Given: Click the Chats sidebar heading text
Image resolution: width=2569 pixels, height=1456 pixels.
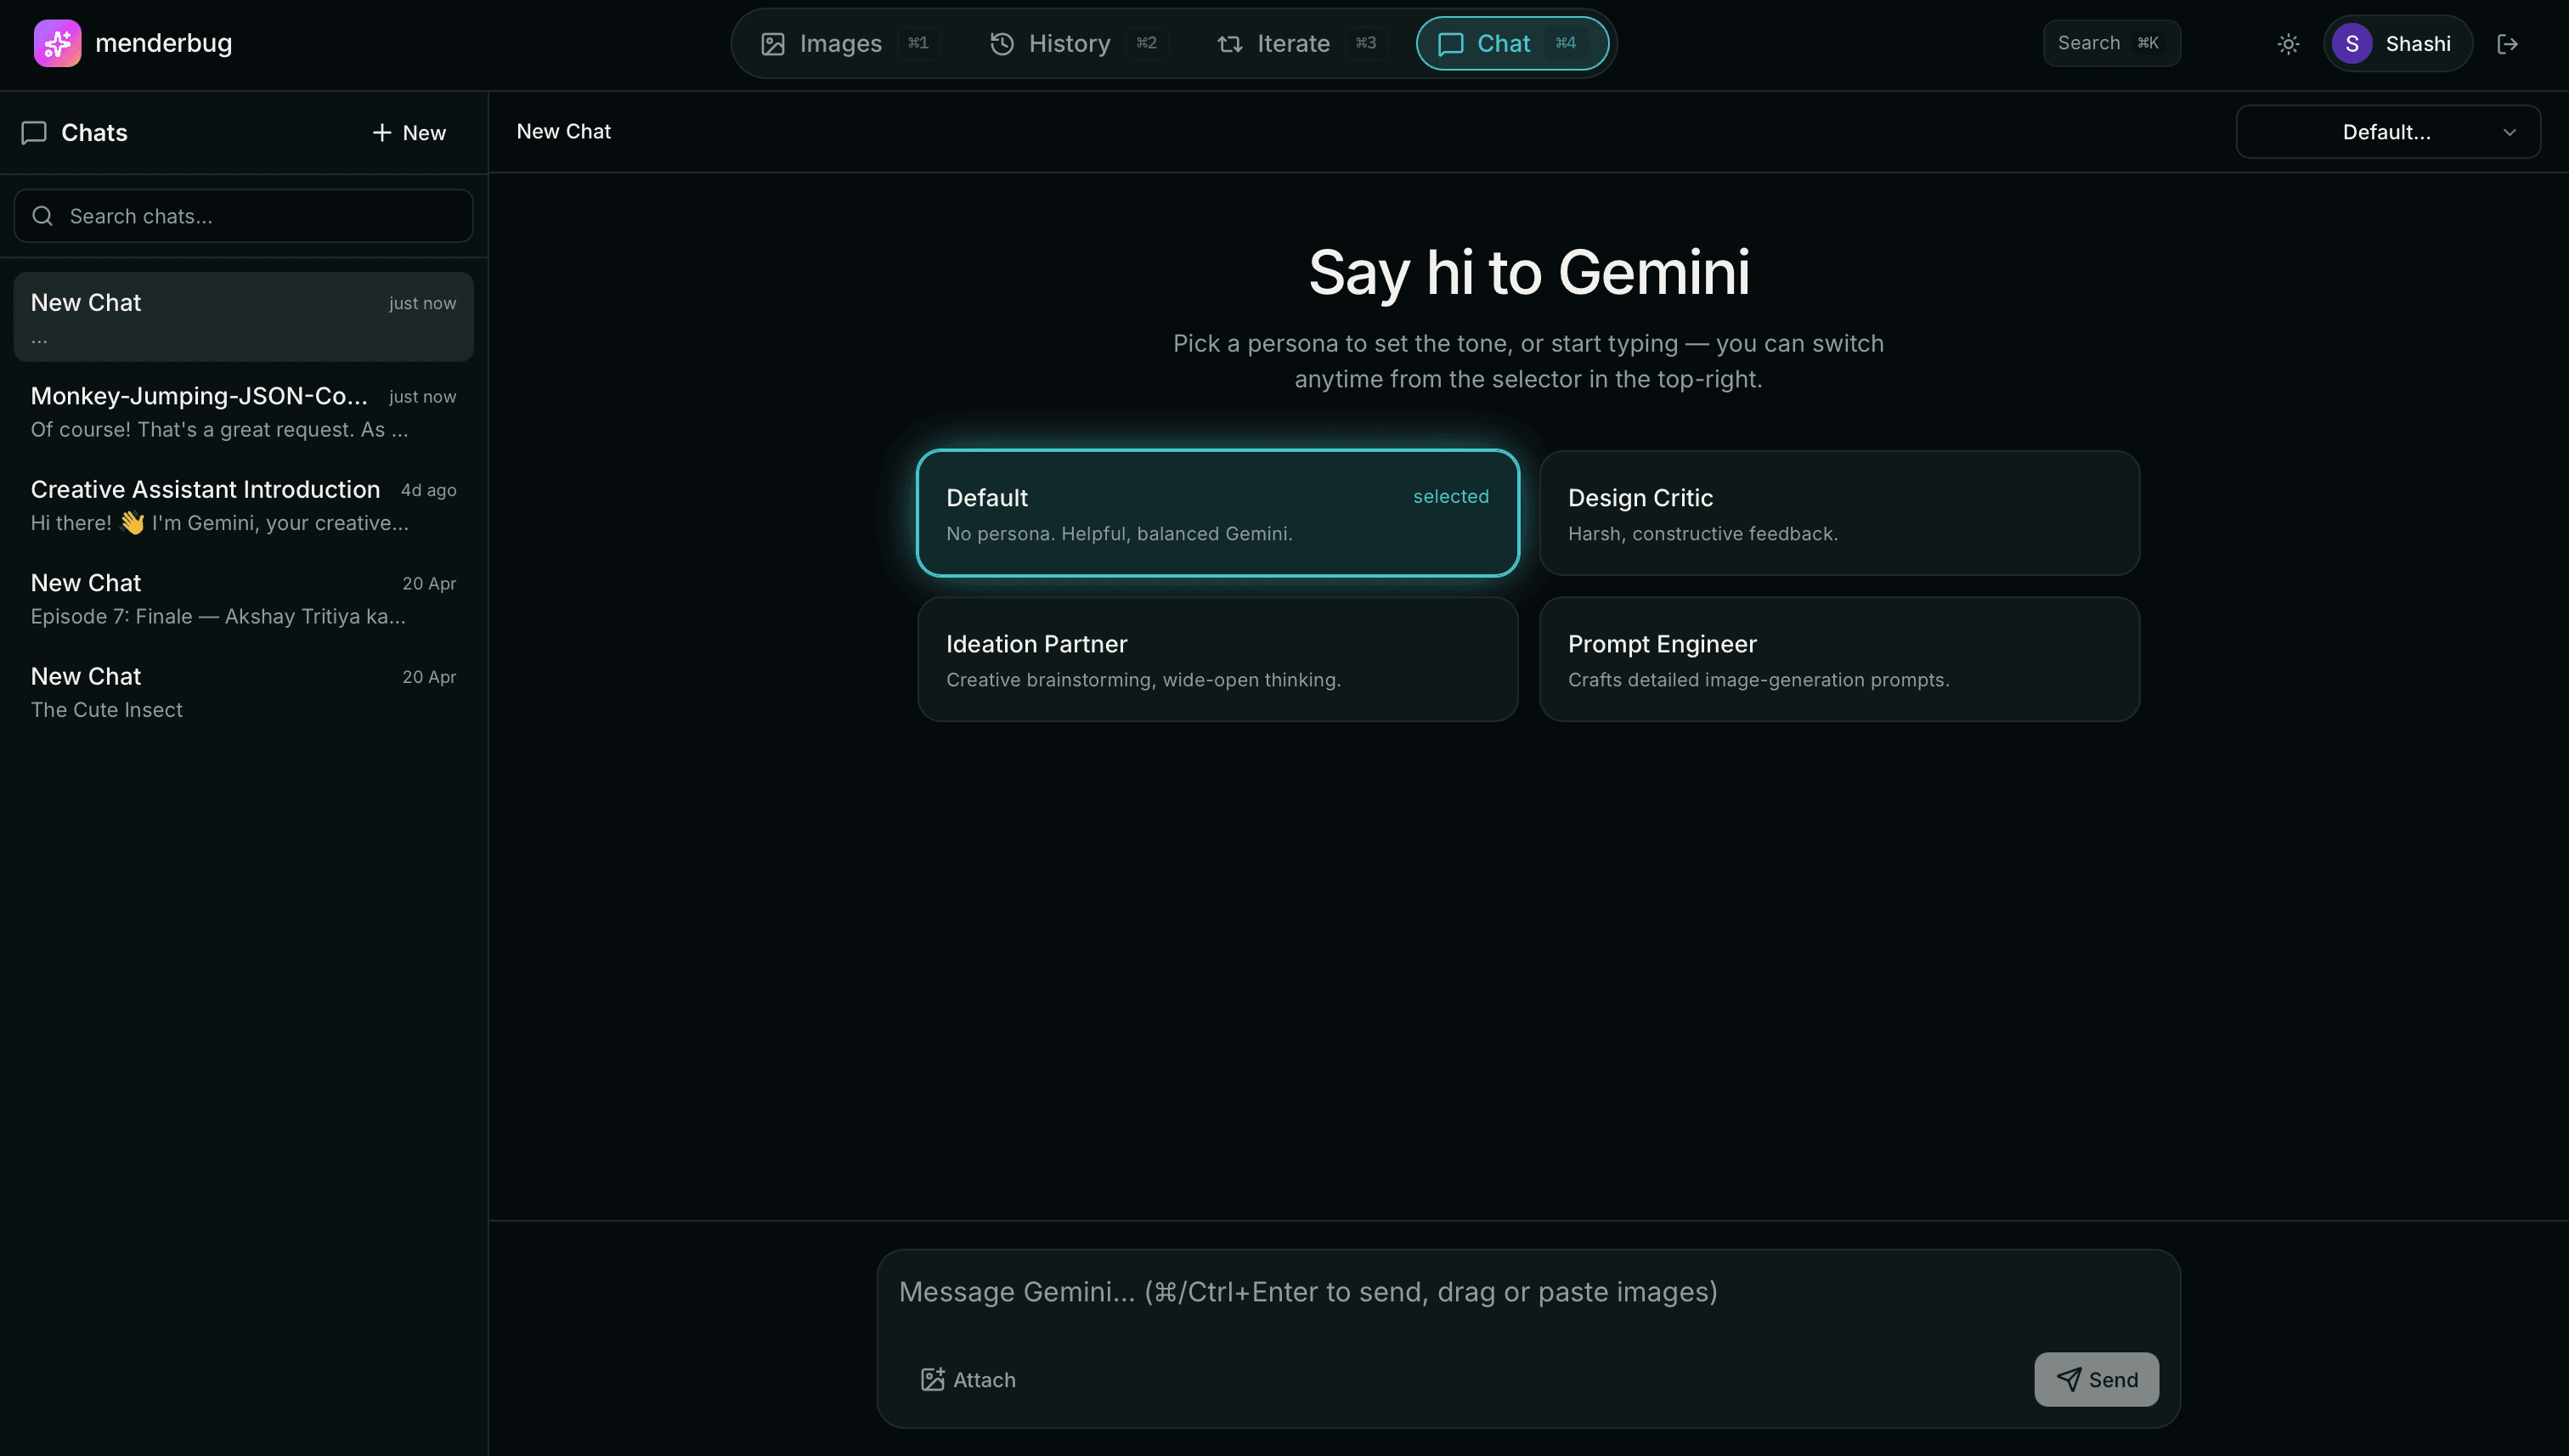Looking at the screenshot, I should click(94, 133).
